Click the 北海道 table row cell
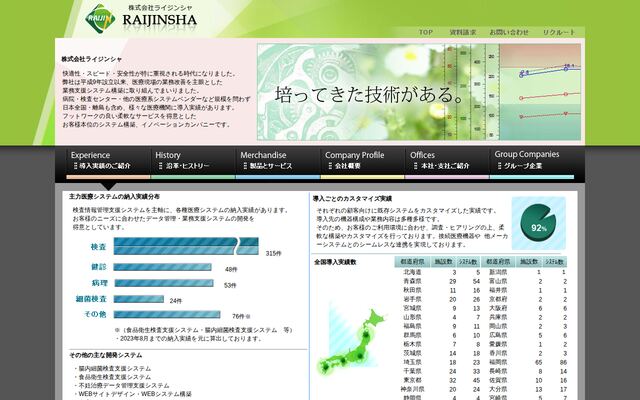Screen dimensions: 640x400 click(412, 272)
